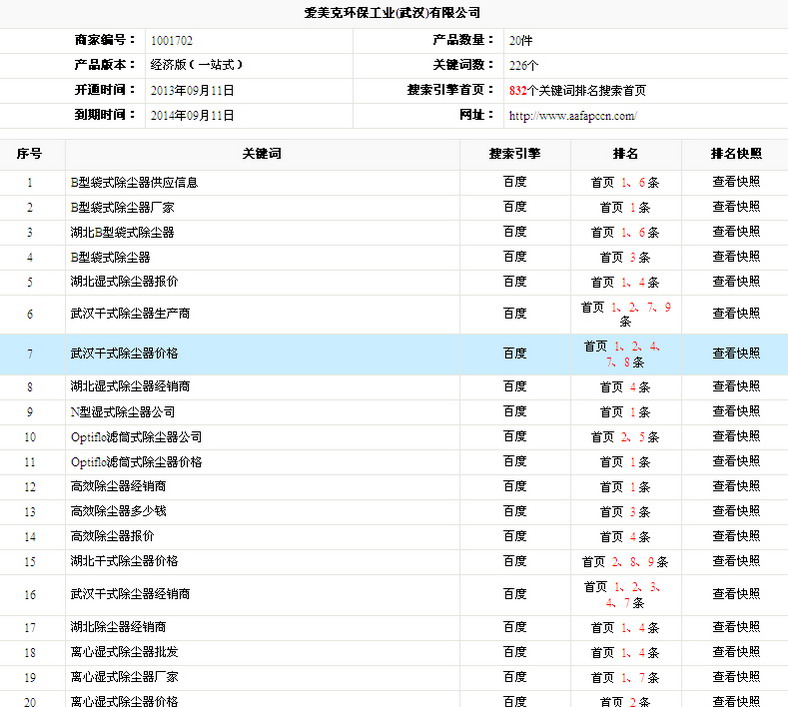This screenshot has width=788, height=707.
Task: Select keyword 高效除尘器经销商
Action: (118, 486)
